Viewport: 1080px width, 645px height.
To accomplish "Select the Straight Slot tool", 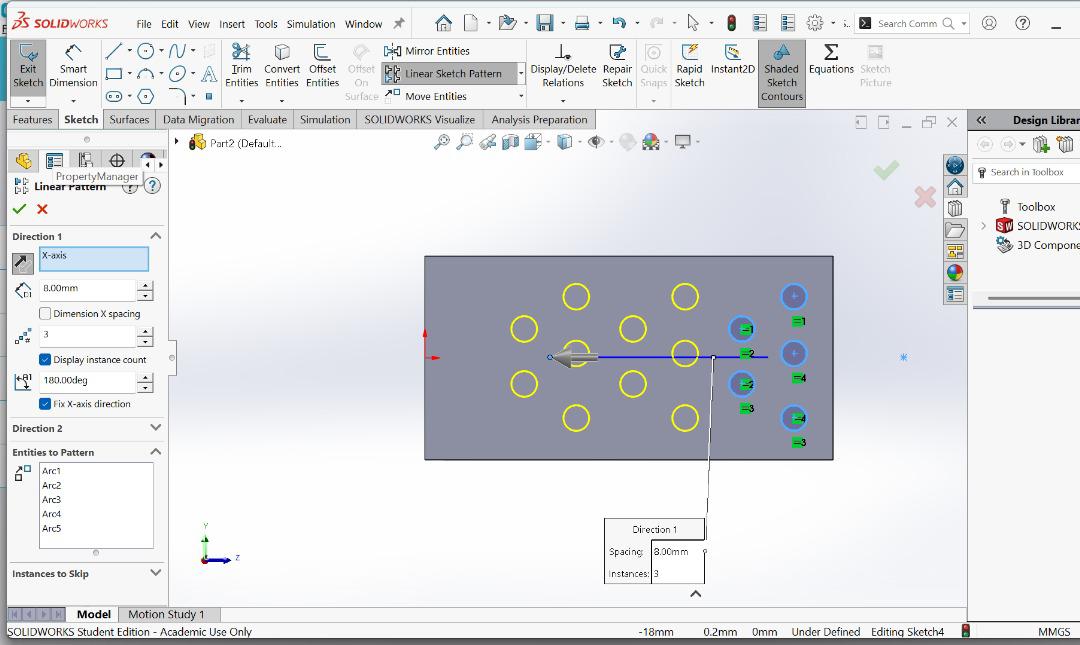I will click(114, 96).
